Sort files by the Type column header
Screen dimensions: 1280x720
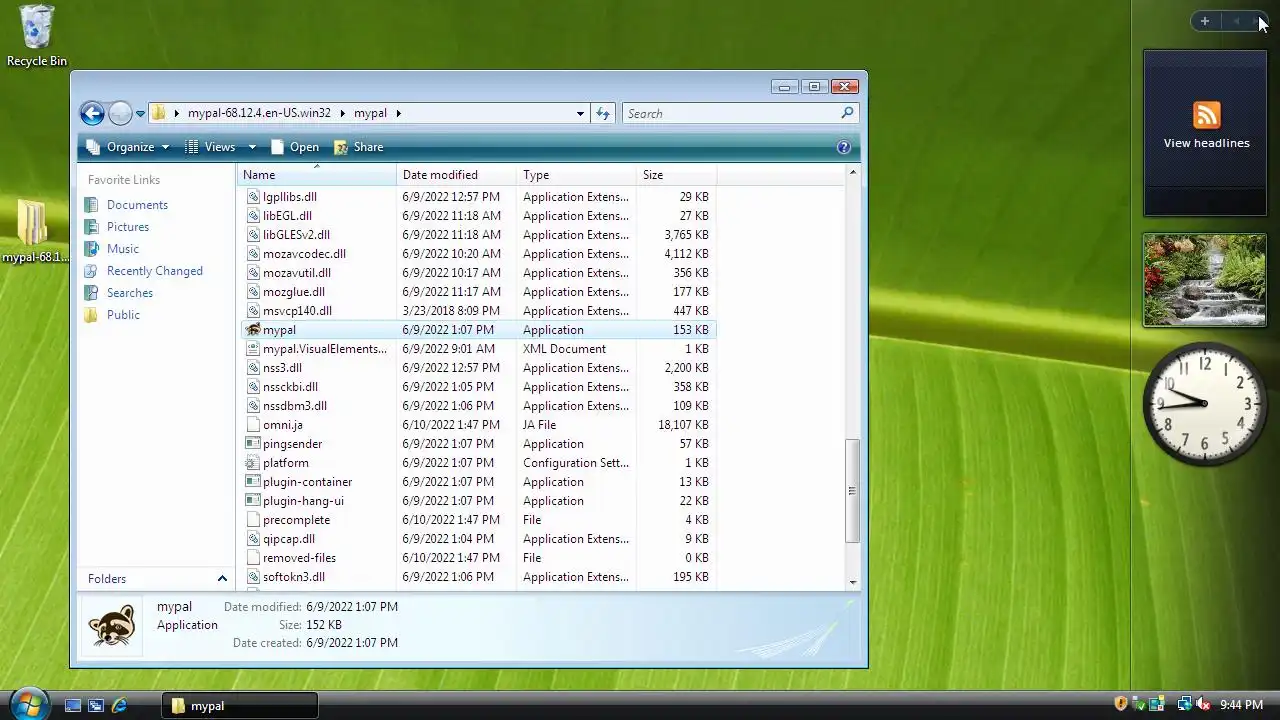576,175
